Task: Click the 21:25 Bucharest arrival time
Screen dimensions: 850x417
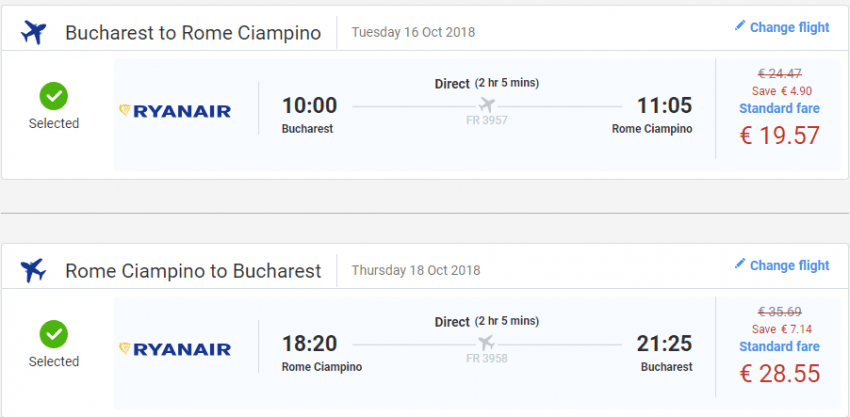Action: tap(664, 344)
